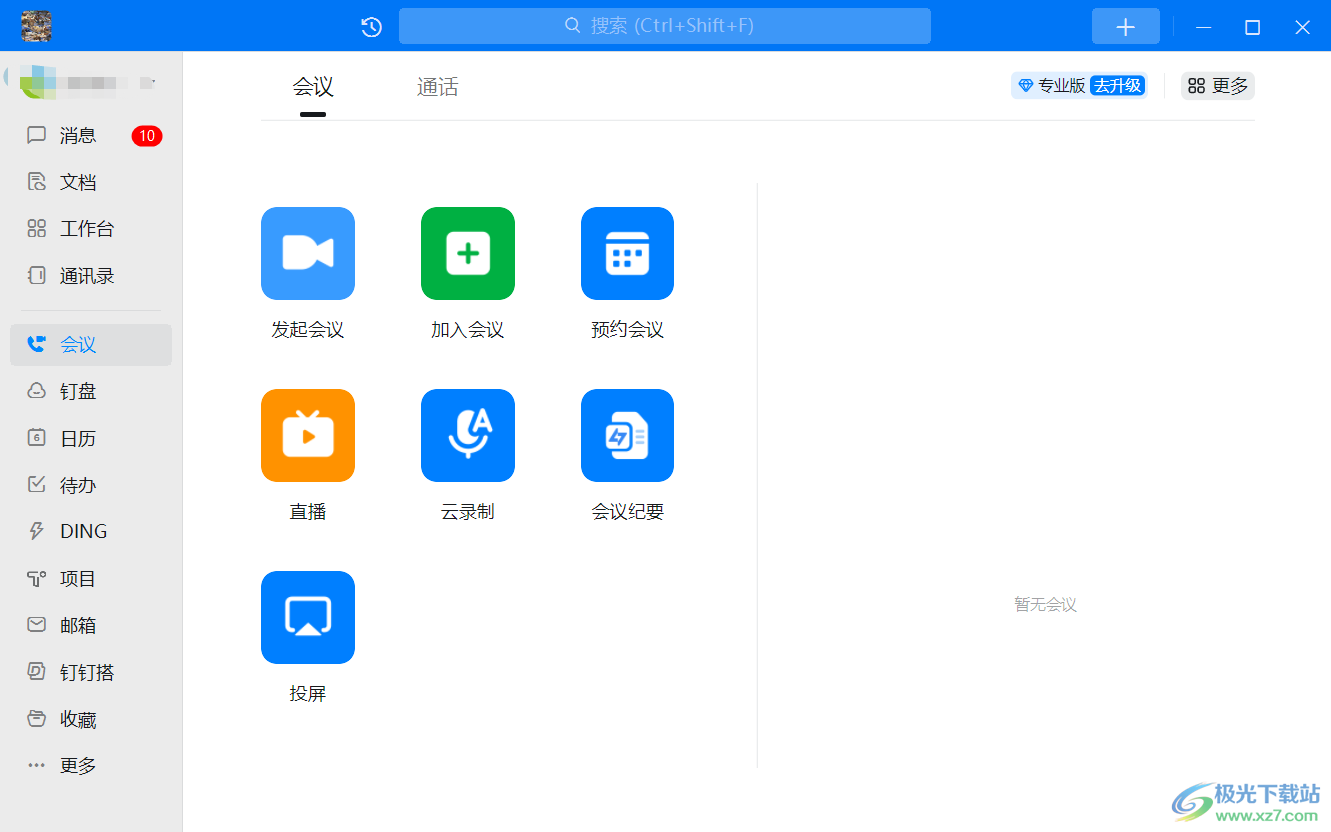Screen dimensions: 1331x832
Task: Open 云录制 cloud recording icon
Action: (x=468, y=435)
